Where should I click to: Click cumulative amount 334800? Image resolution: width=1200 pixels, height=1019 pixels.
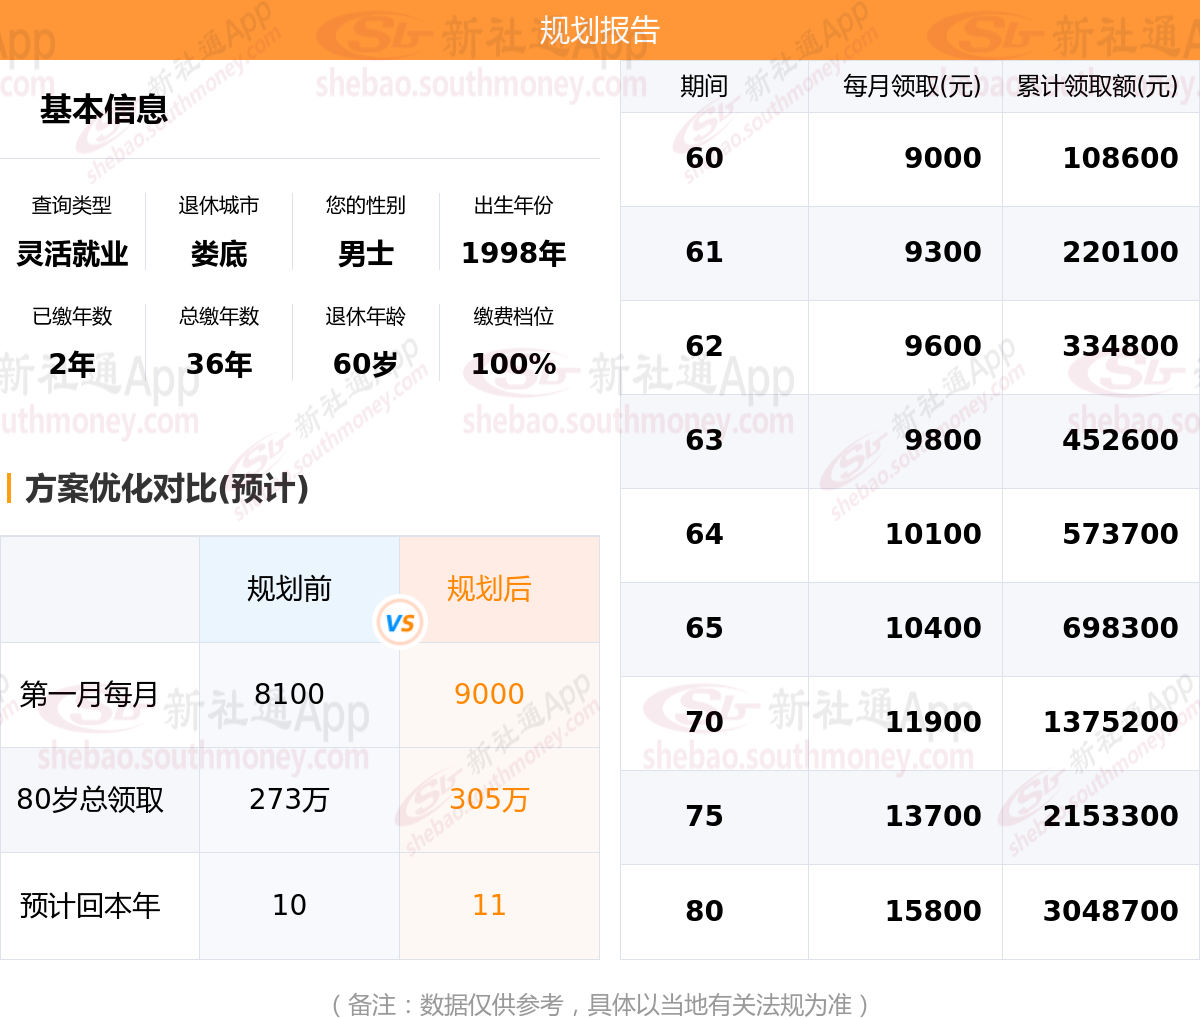point(1120,346)
